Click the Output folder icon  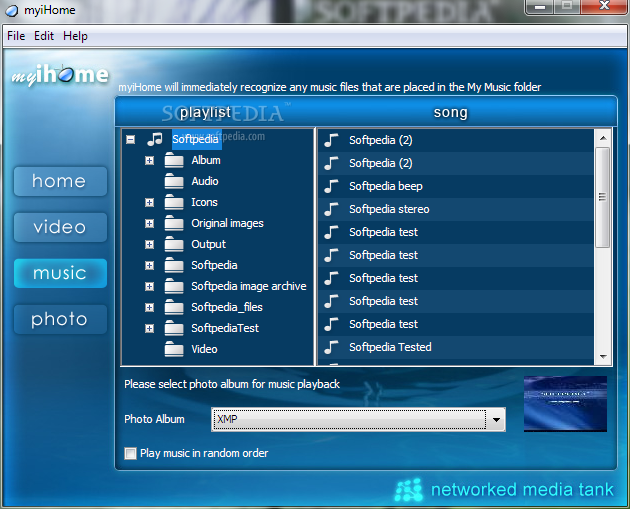pos(174,244)
